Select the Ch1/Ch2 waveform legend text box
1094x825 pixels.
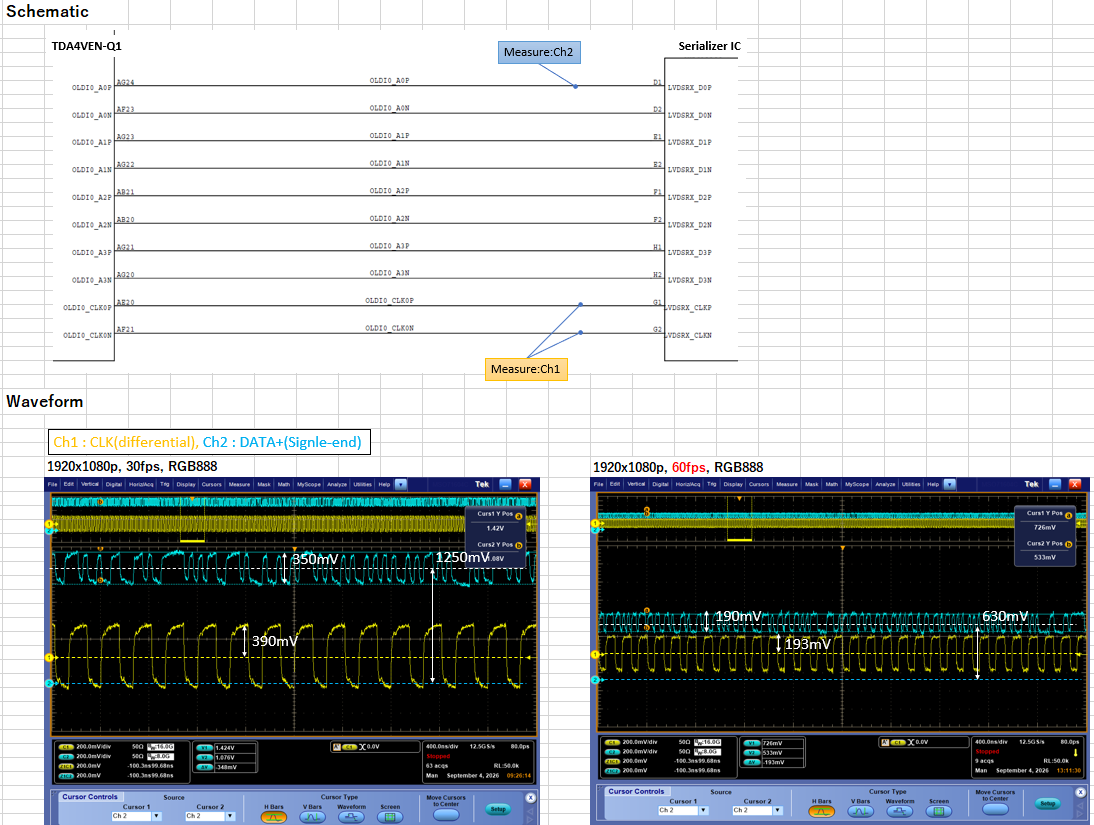pos(209,442)
